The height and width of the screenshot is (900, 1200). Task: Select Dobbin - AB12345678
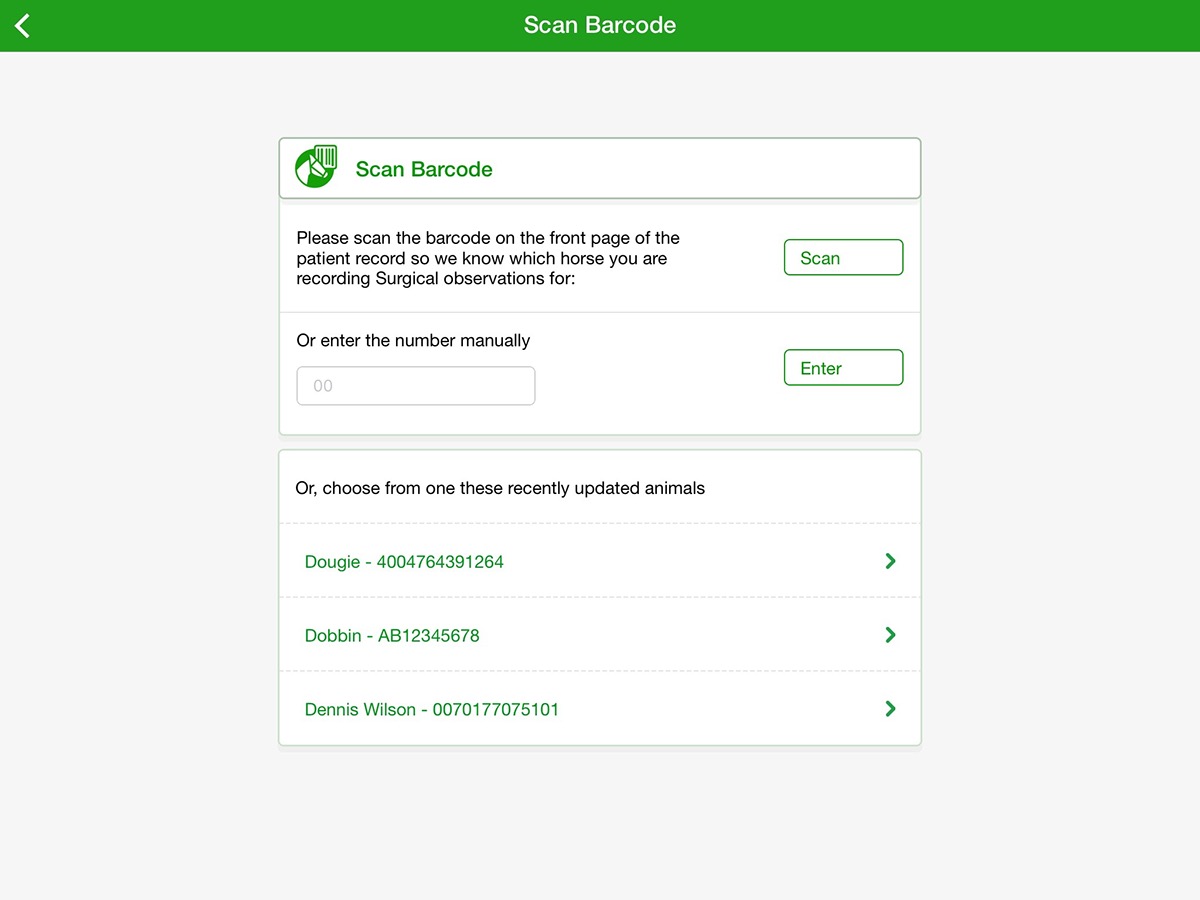(600, 635)
